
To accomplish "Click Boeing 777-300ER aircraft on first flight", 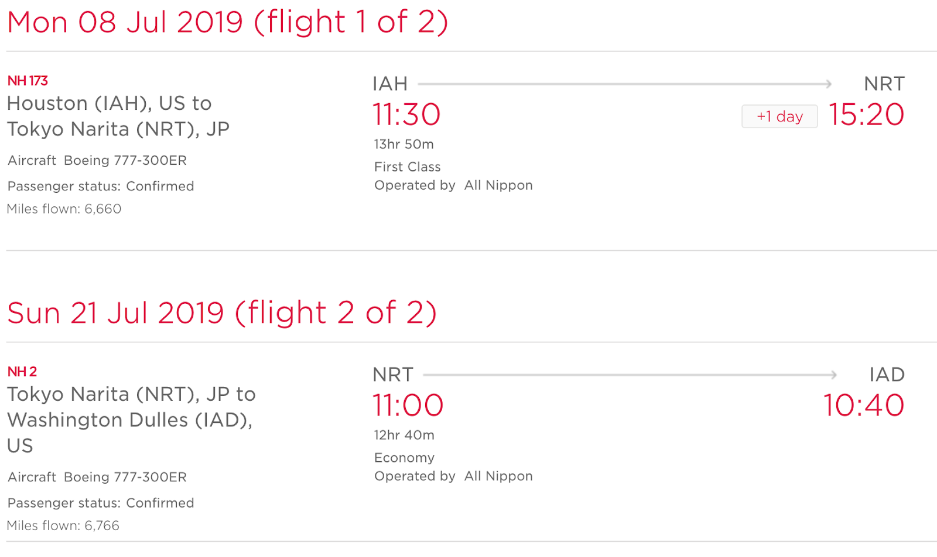I will tap(125, 161).
